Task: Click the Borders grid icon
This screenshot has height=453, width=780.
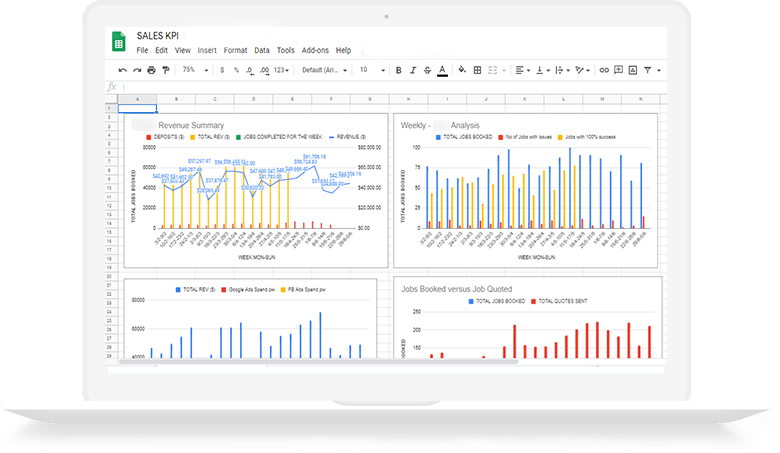Action: [478, 71]
